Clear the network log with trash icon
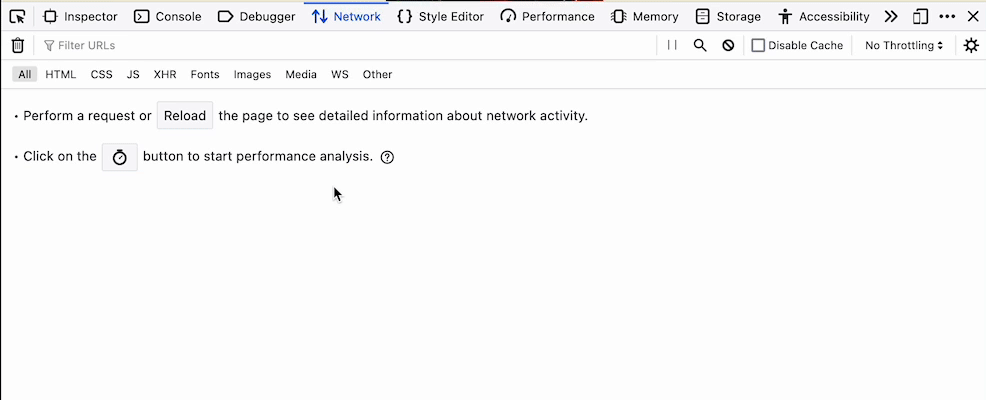 pos(17,45)
